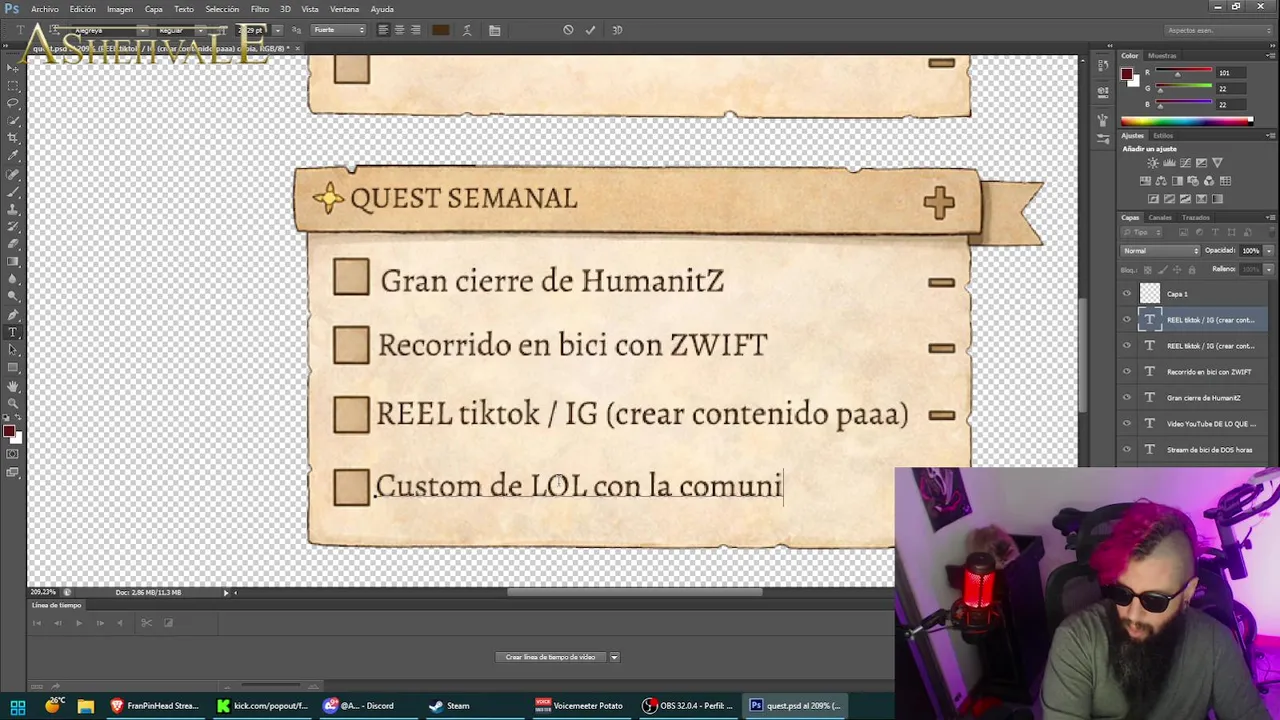Add a Levels adjustment
The image size is (1280, 720).
pos(1169,163)
